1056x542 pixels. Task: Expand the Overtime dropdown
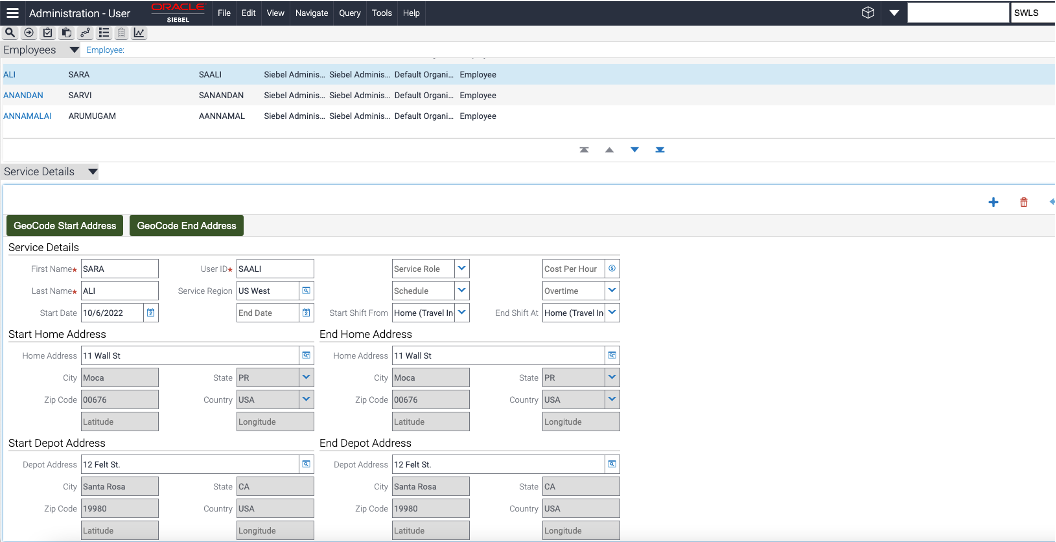point(612,291)
